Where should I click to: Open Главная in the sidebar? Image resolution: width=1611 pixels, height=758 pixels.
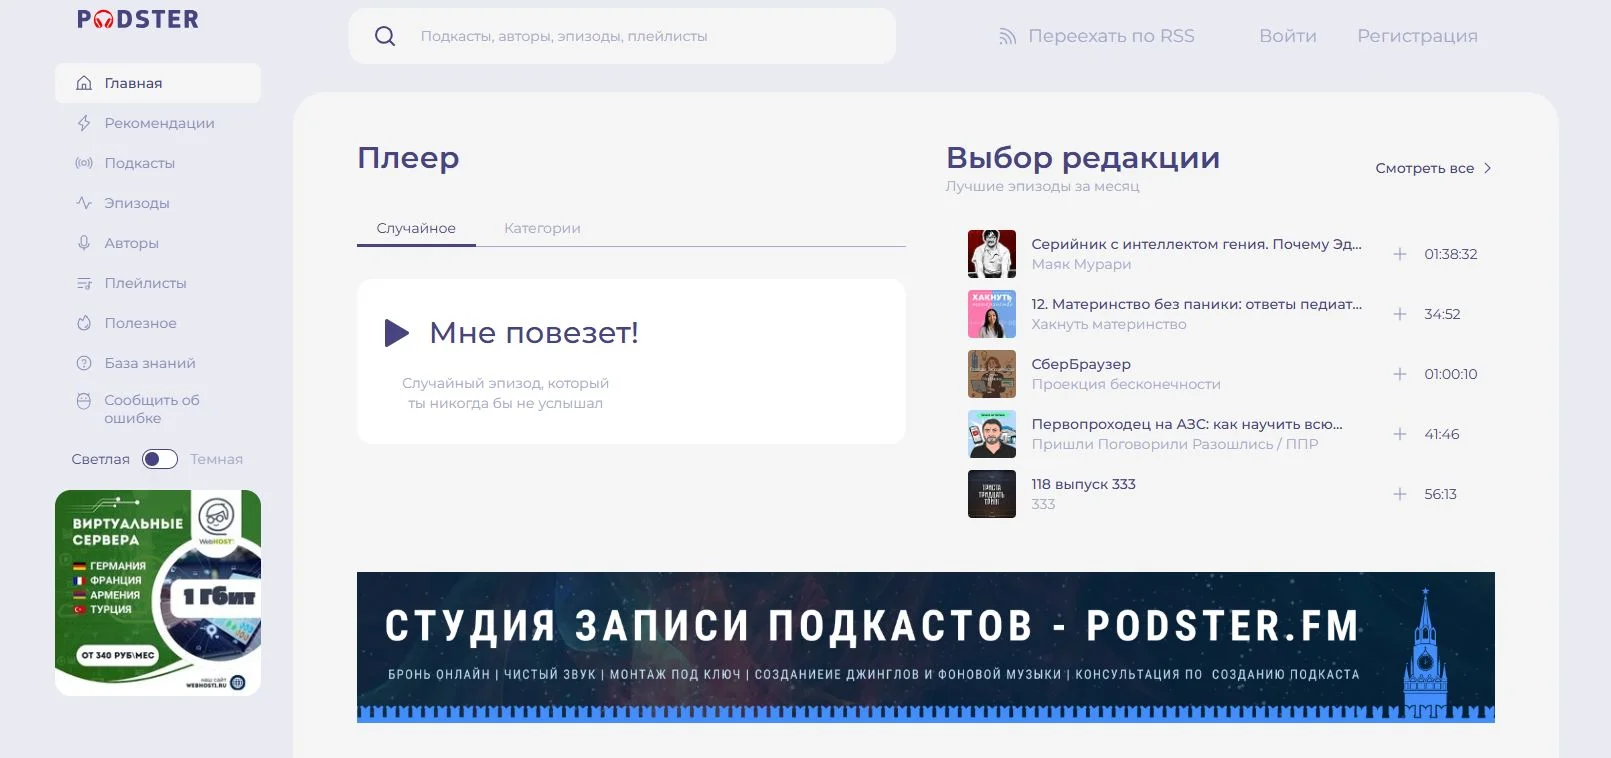(x=158, y=83)
